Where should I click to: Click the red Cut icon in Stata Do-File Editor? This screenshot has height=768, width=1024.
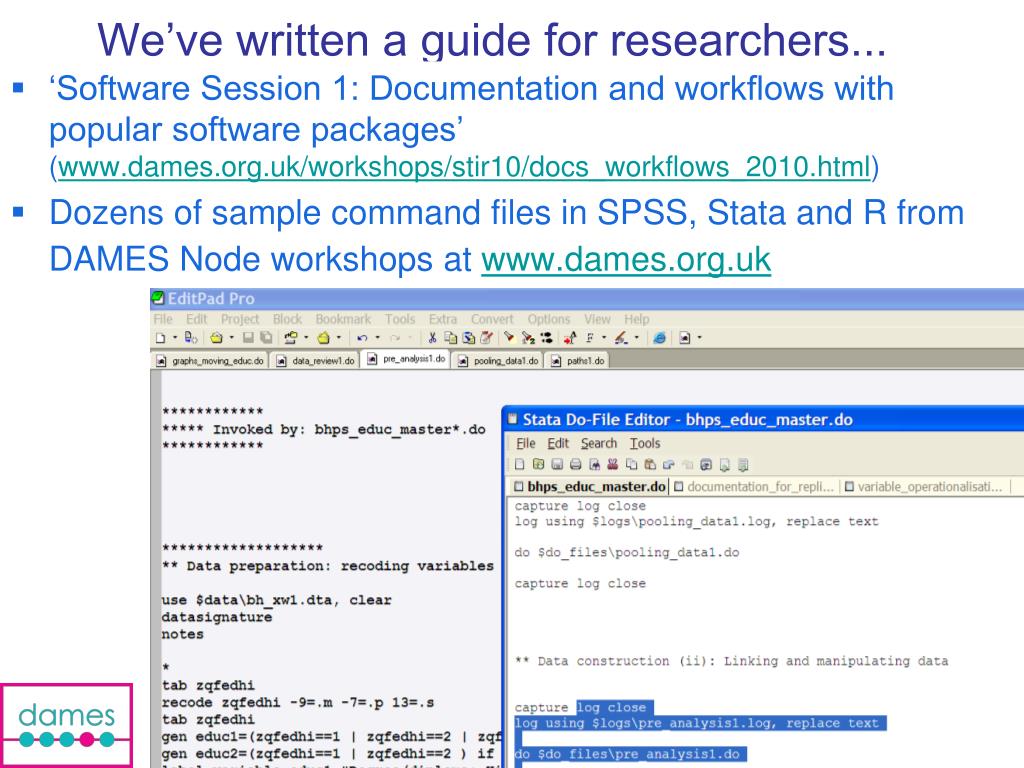tap(613, 464)
